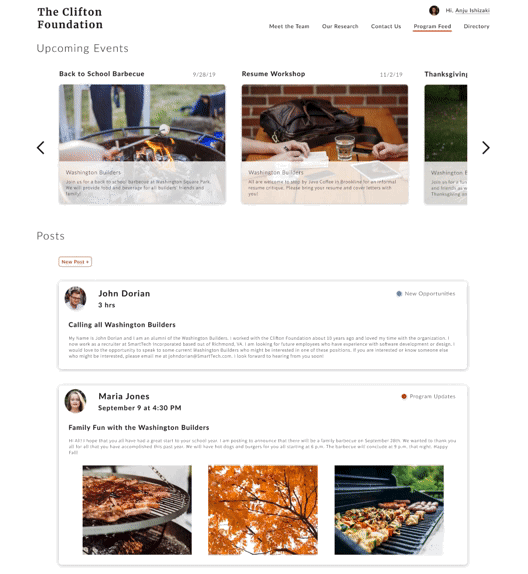Click Maria Jones's profile picture
The height and width of the screenshot is (574, 528).
75,401
